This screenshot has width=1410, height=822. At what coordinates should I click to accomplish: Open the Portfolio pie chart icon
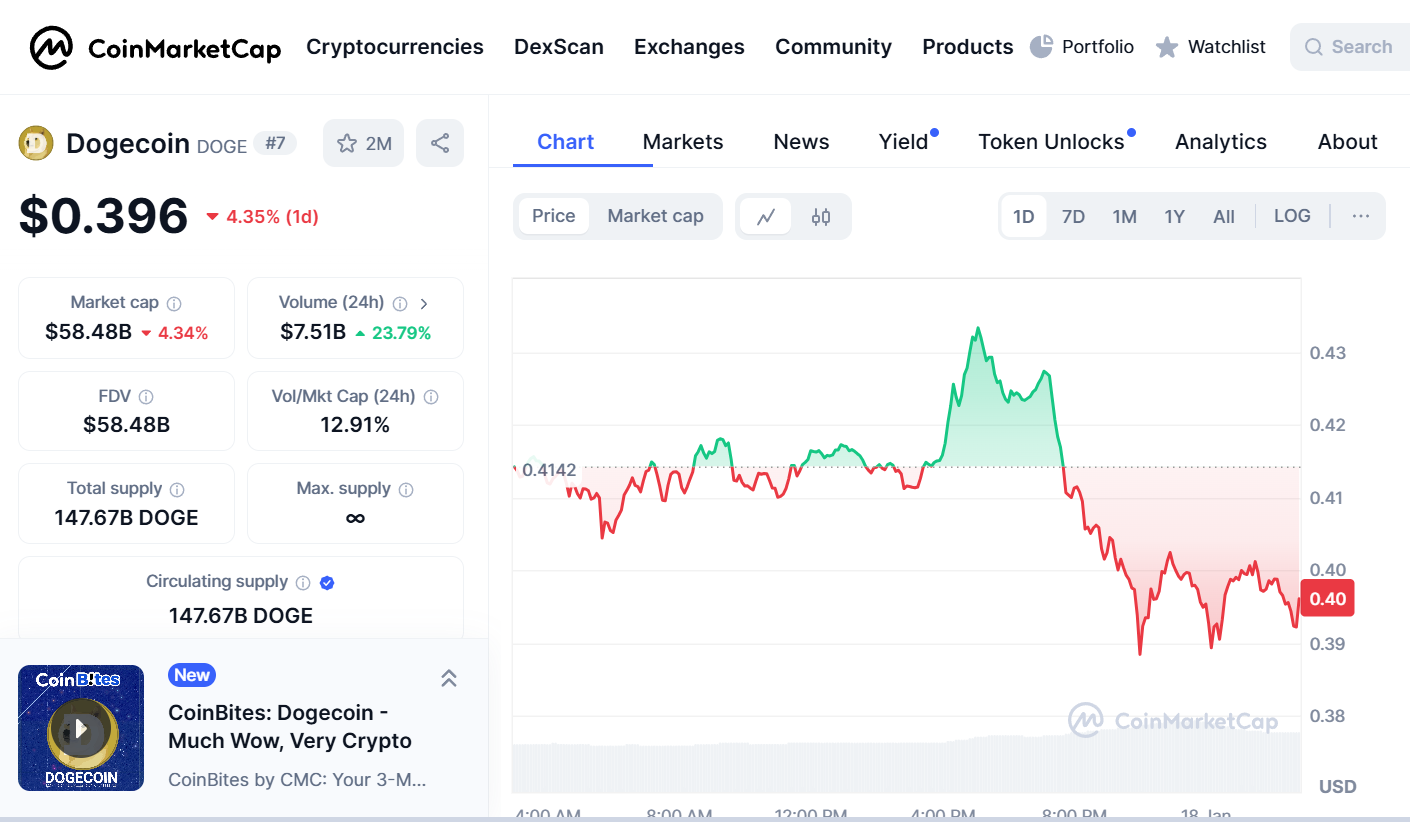[1041, 47]
